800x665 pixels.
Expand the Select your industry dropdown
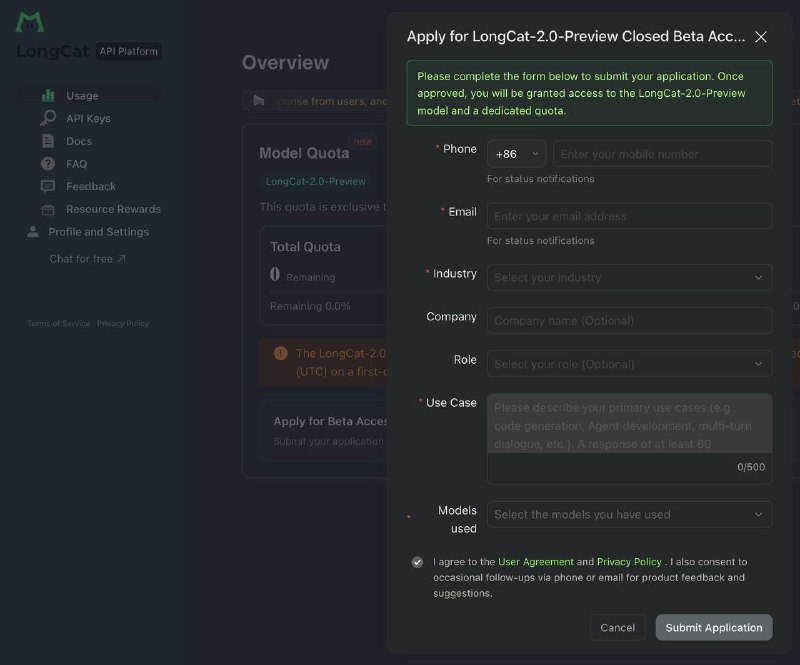(x=630, y=278)
